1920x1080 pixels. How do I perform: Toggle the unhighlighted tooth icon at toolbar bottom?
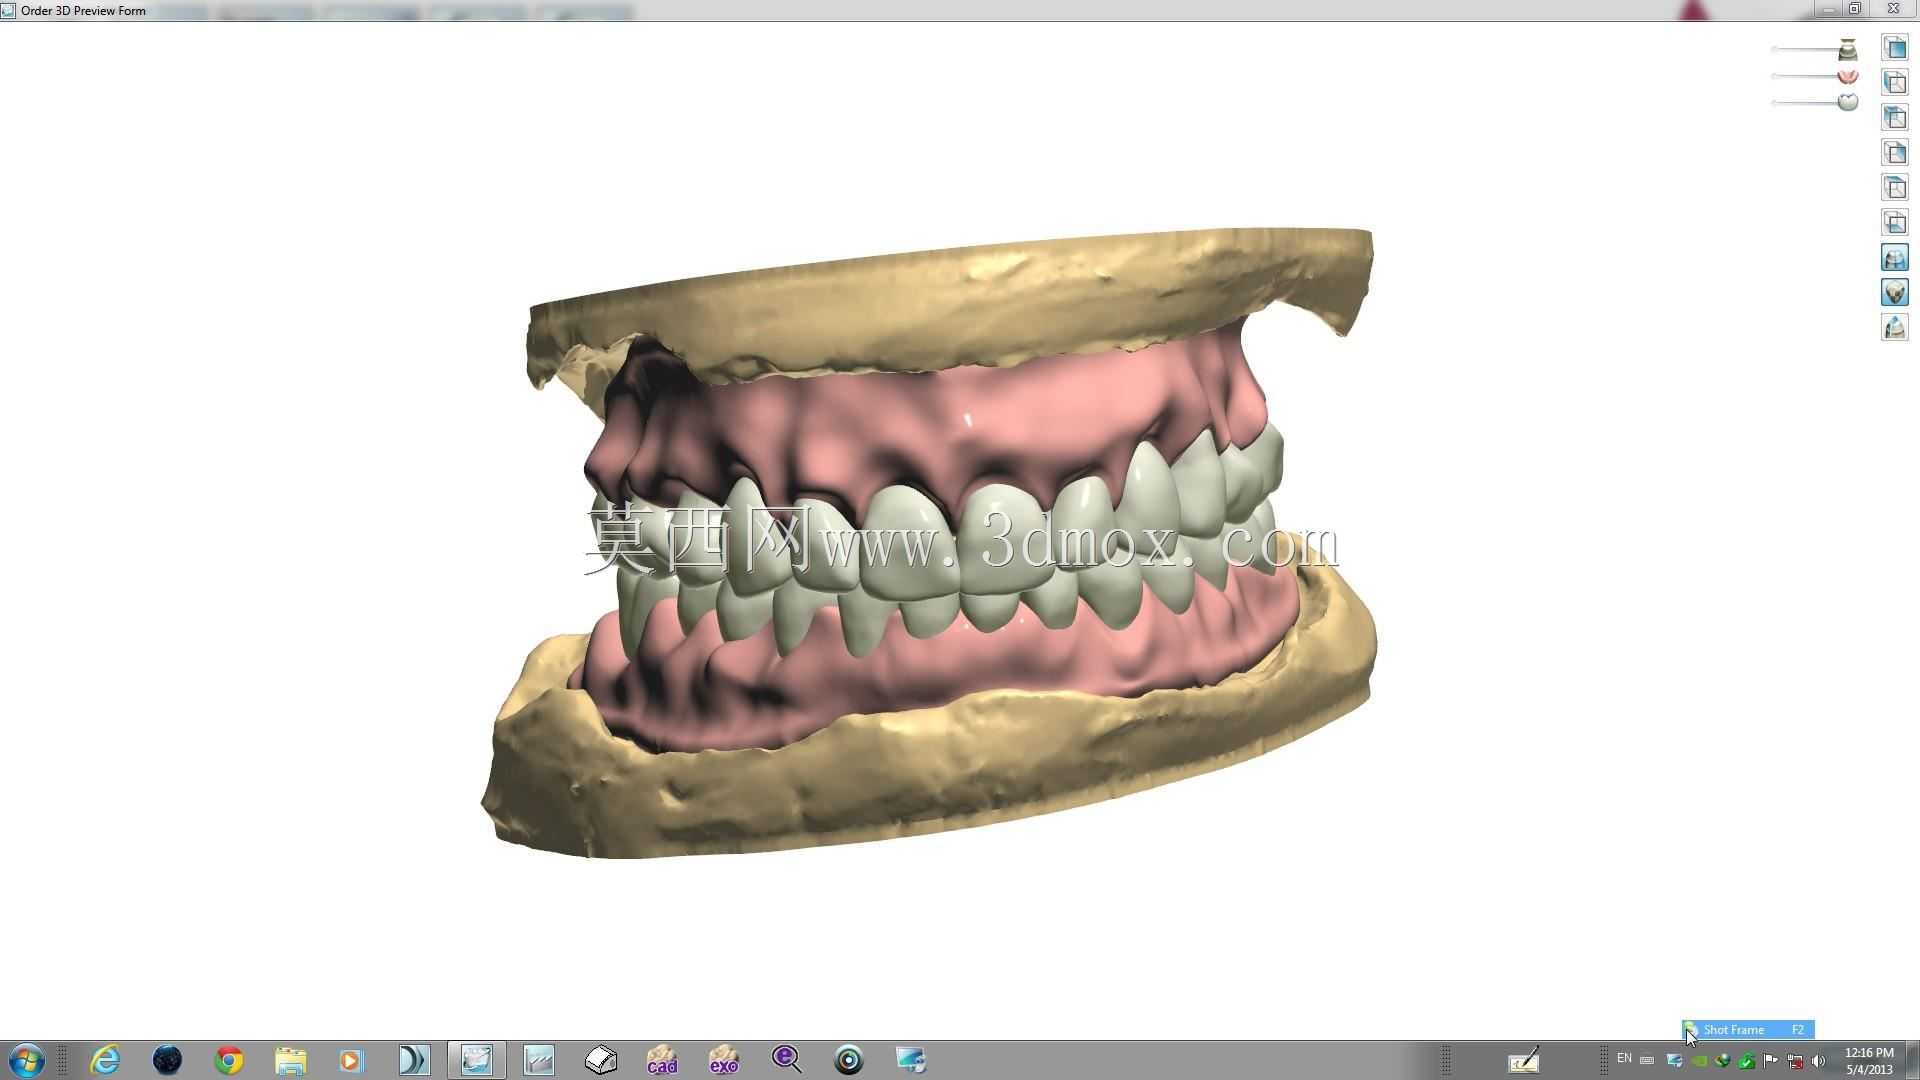[x=1895, y=327]
